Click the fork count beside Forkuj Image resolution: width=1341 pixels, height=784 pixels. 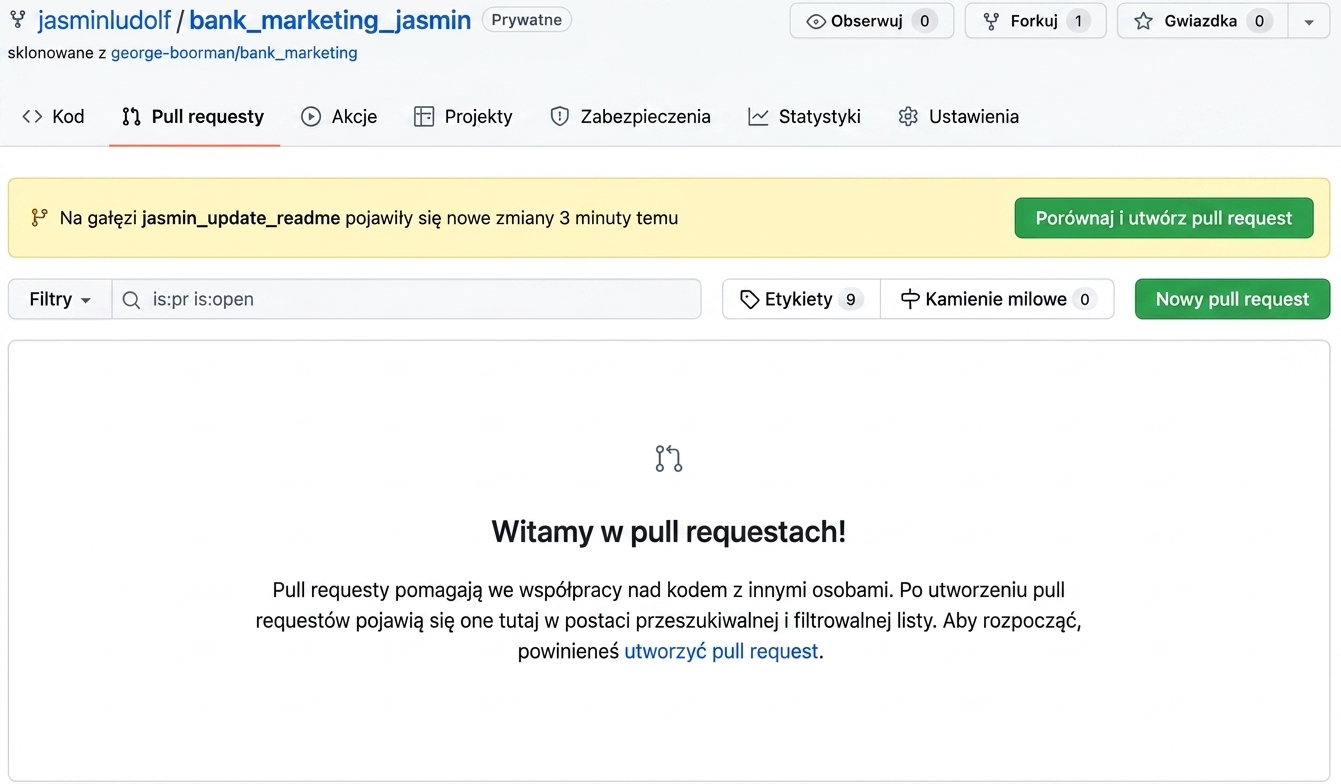point(1077,21)
